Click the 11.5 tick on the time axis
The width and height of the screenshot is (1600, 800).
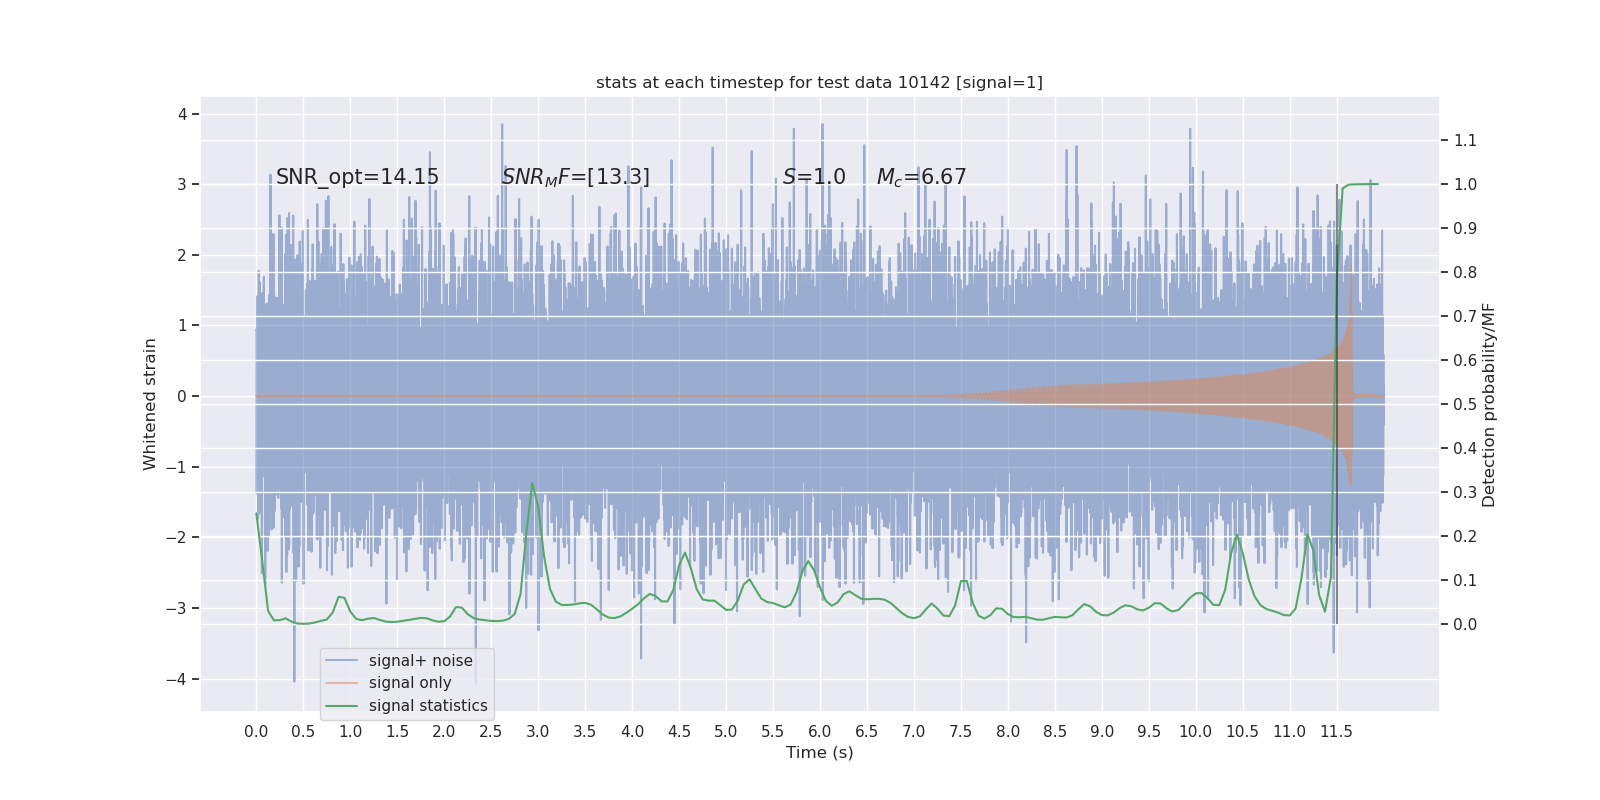[1336, 731]
